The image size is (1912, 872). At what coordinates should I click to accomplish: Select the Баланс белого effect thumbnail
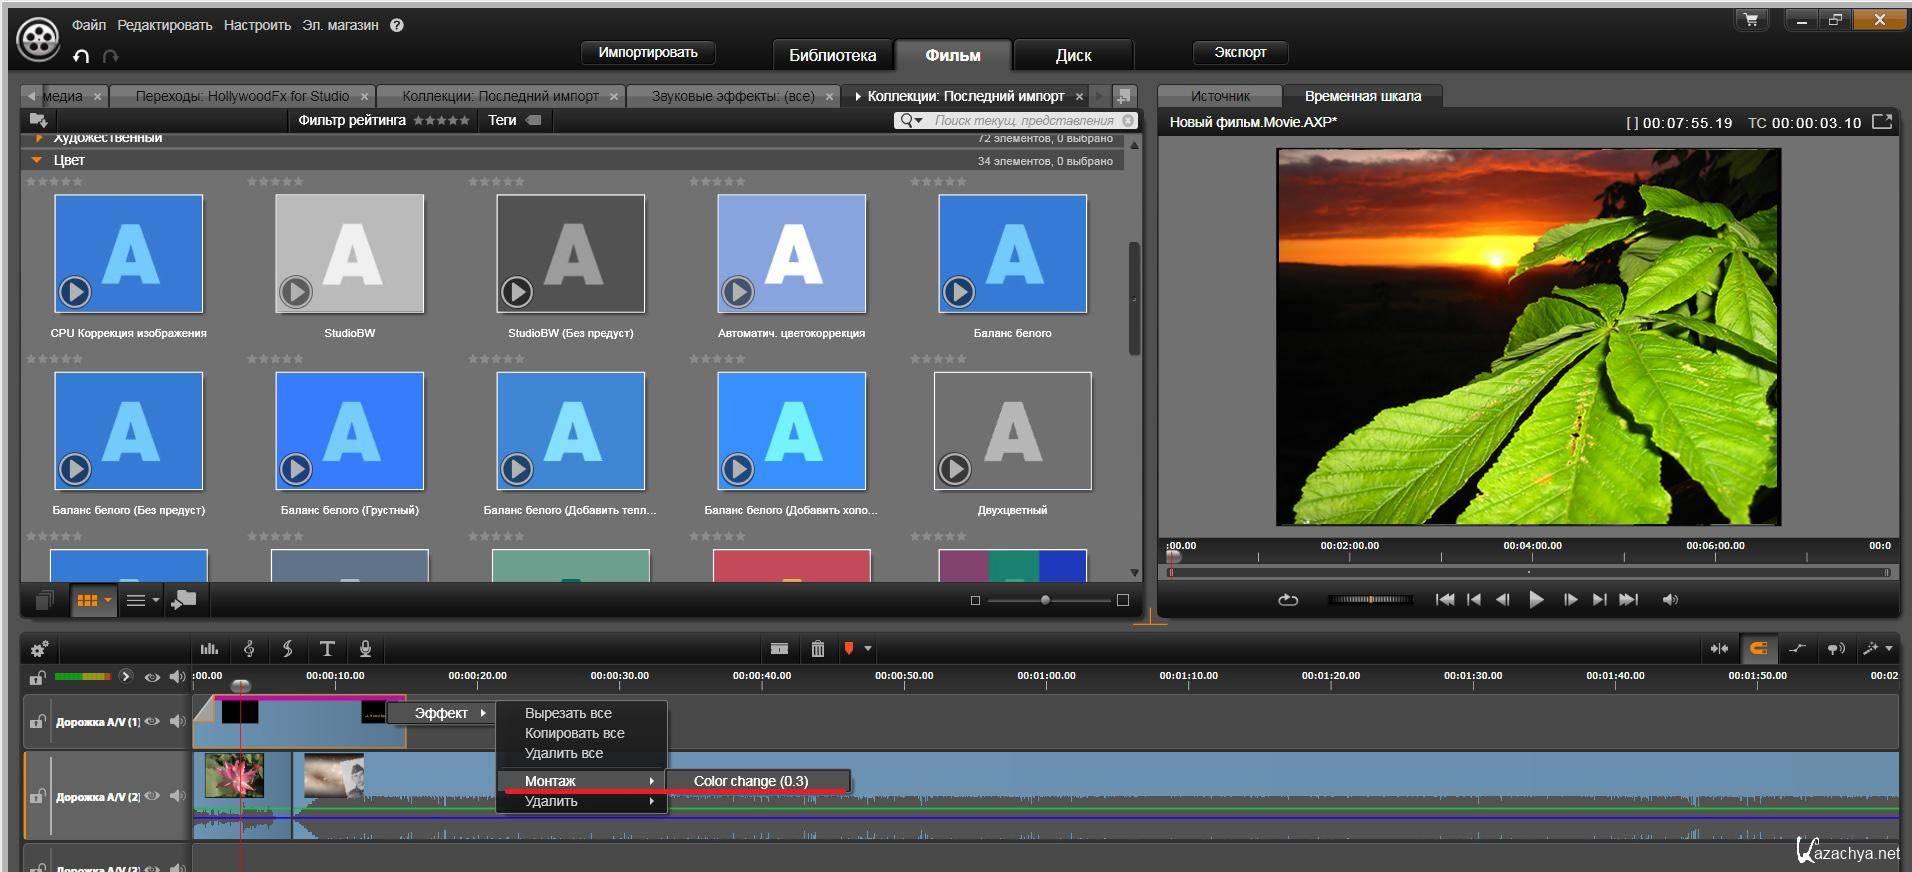tap(1012, 254)
